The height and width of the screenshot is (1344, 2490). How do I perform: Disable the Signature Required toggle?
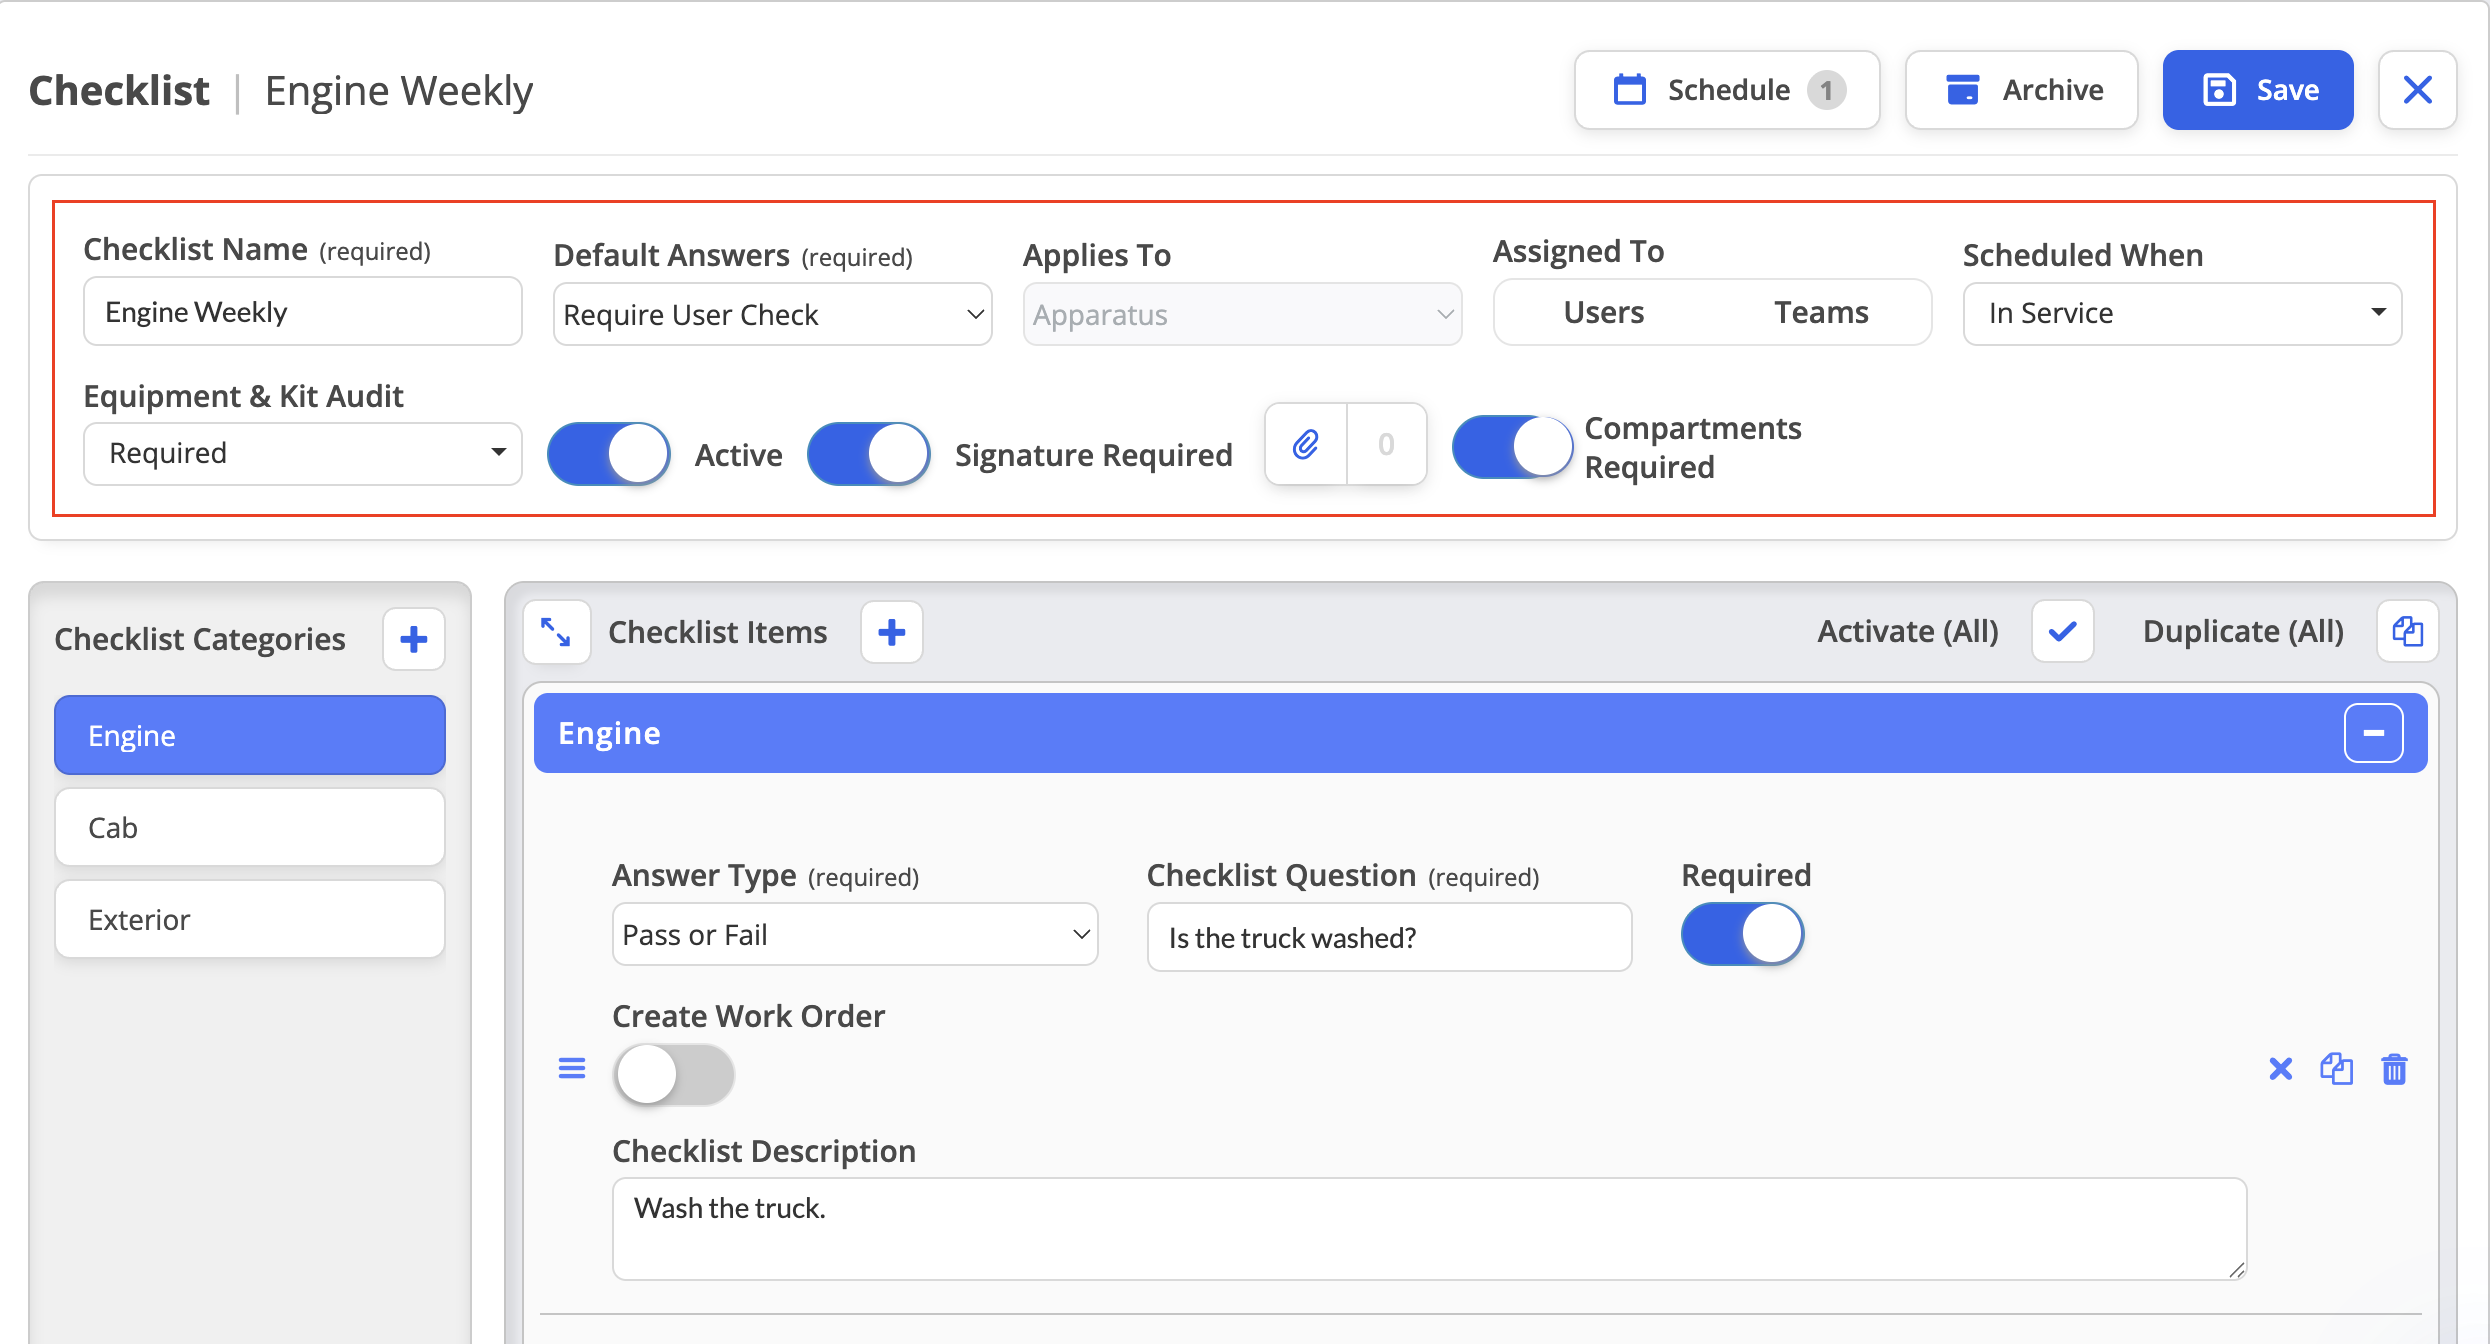869,454
